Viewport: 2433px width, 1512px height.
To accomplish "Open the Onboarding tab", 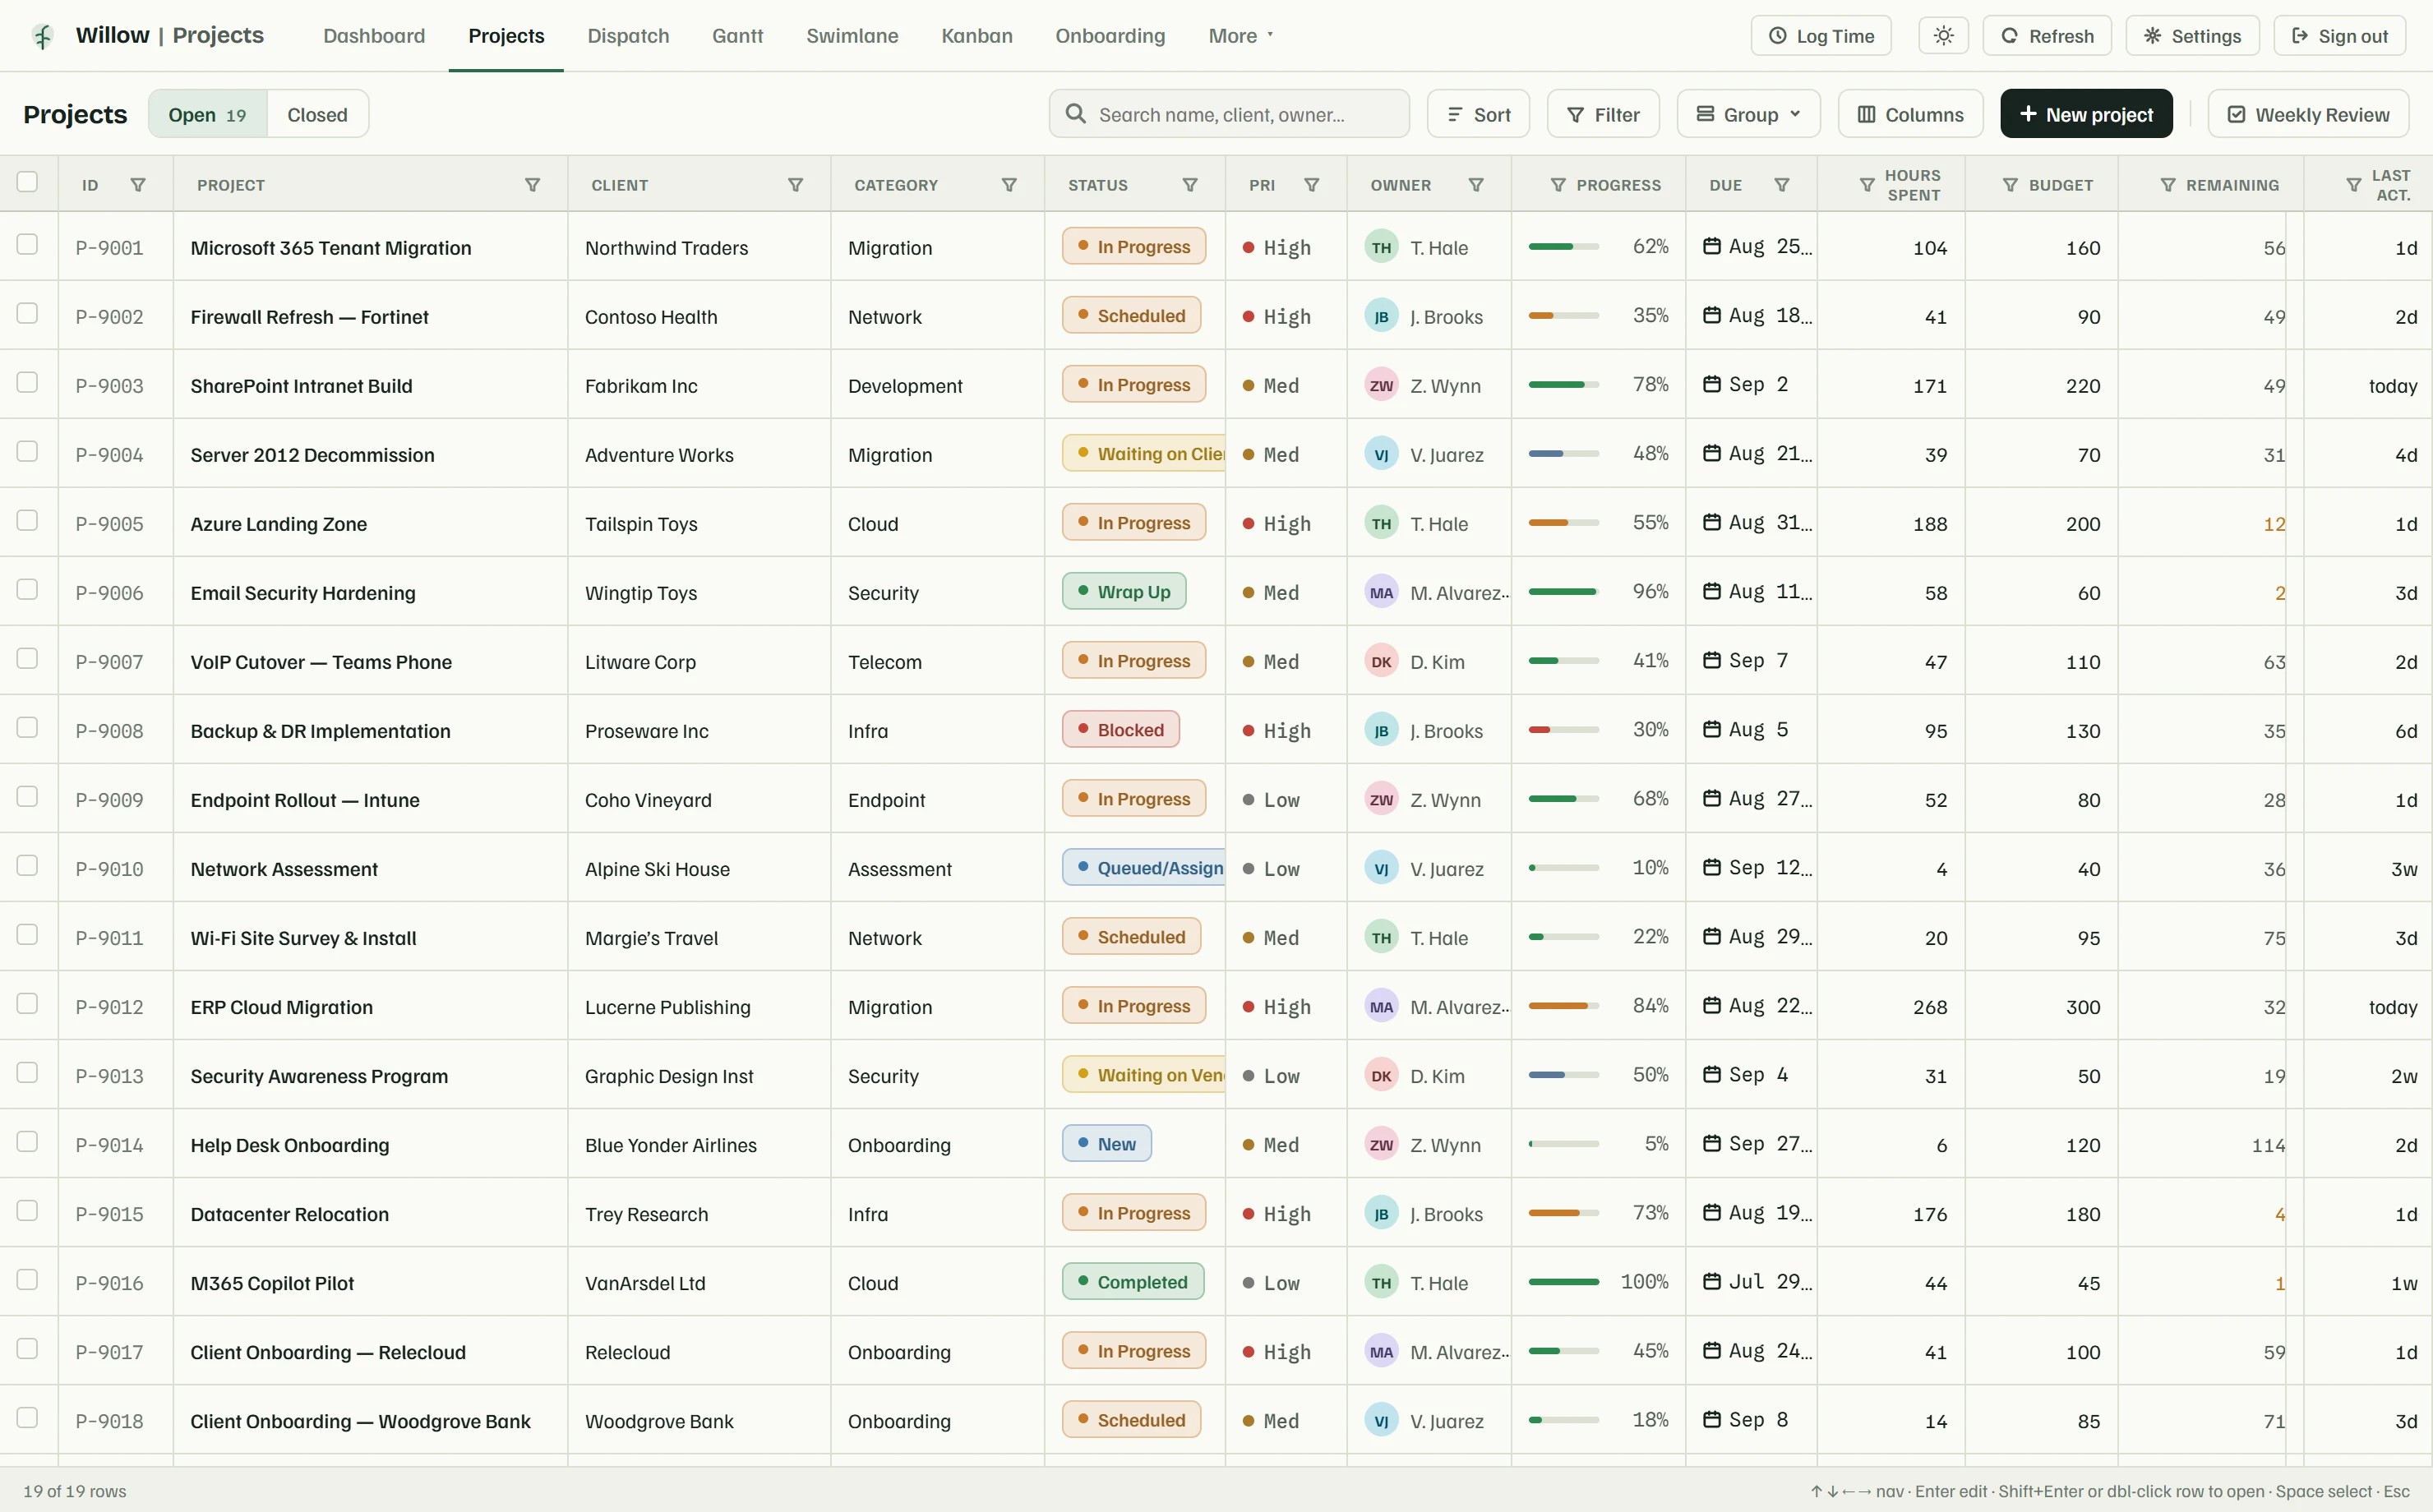I will [1110, 36].
